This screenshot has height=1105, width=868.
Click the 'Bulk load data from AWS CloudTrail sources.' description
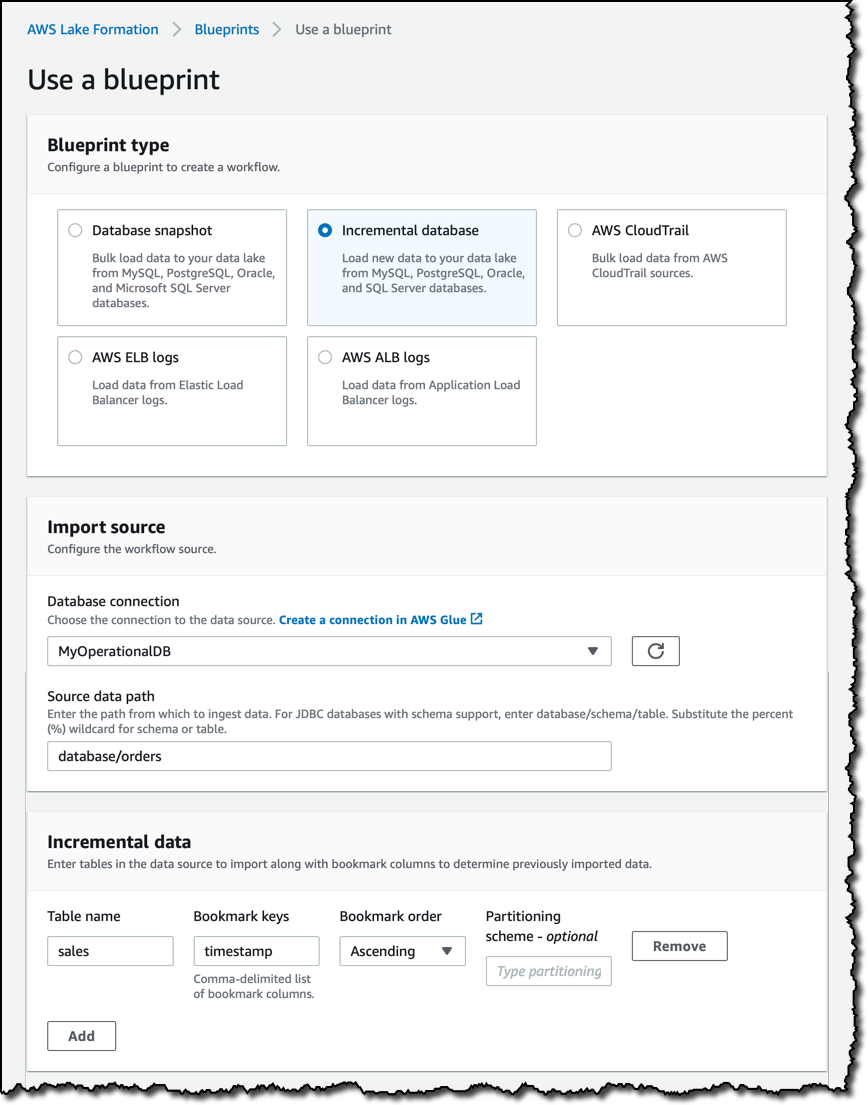click(660, 266)
